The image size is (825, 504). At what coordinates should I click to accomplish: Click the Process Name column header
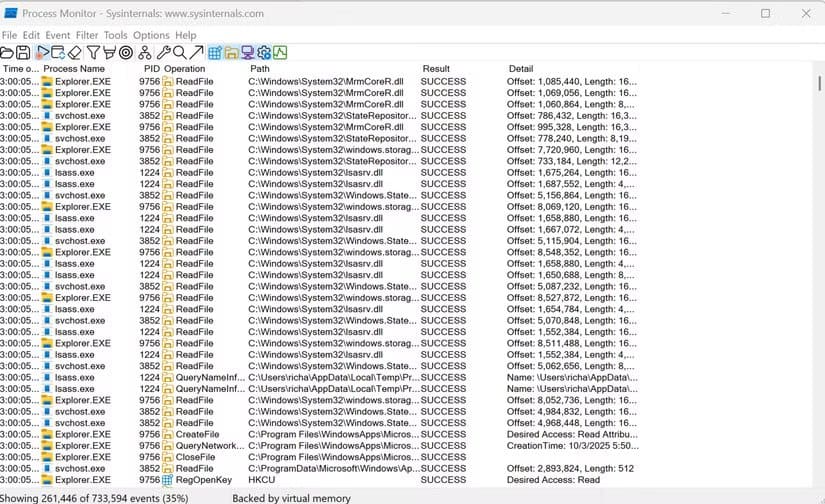(74, 69)
